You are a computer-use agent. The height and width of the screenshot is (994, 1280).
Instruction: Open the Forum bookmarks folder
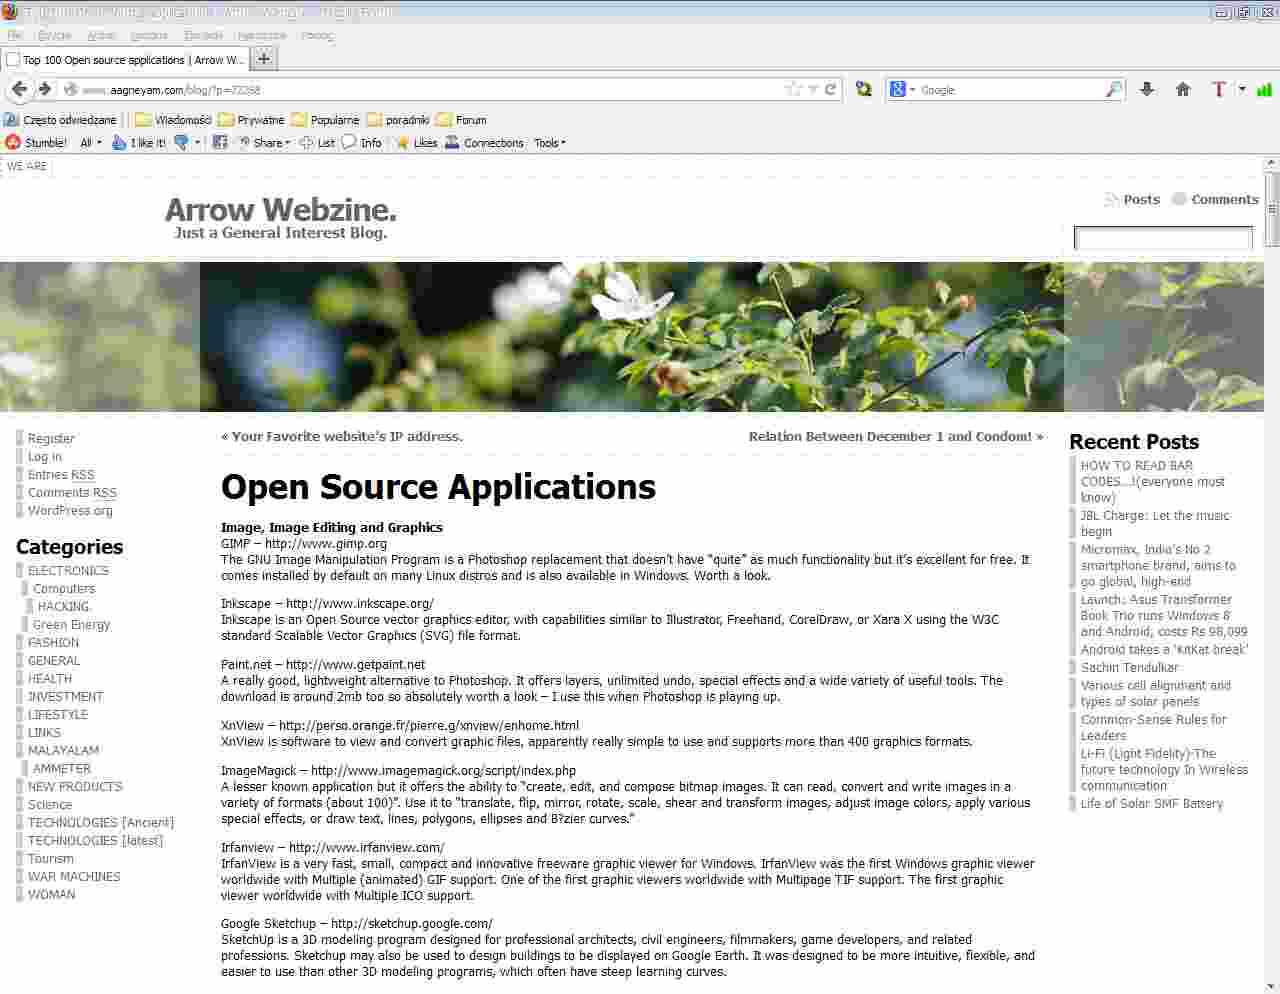(x=461, y=120)
